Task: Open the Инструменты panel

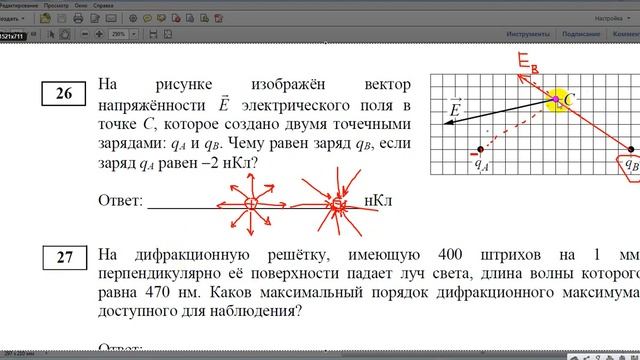Action: (528, 34)
